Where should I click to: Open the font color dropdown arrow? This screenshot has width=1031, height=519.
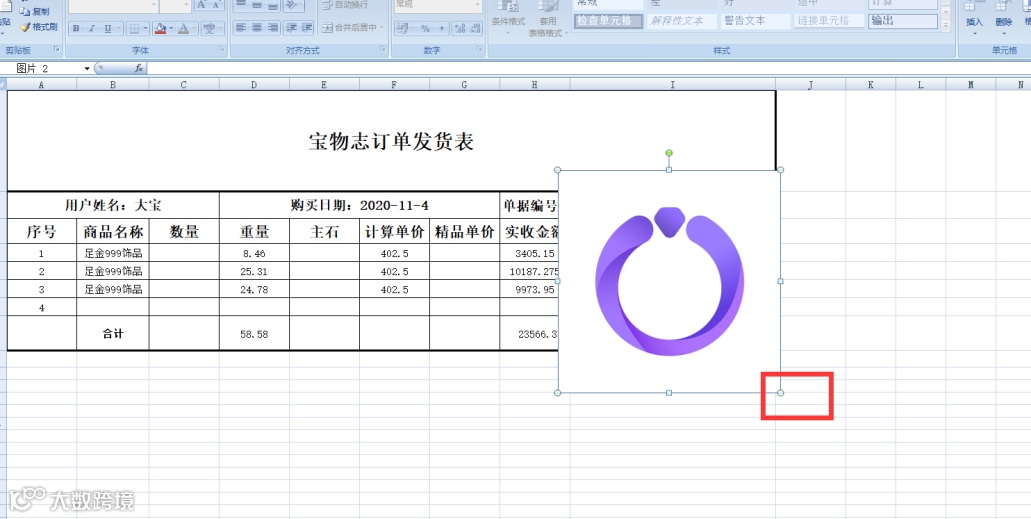[x=195, y=29]
